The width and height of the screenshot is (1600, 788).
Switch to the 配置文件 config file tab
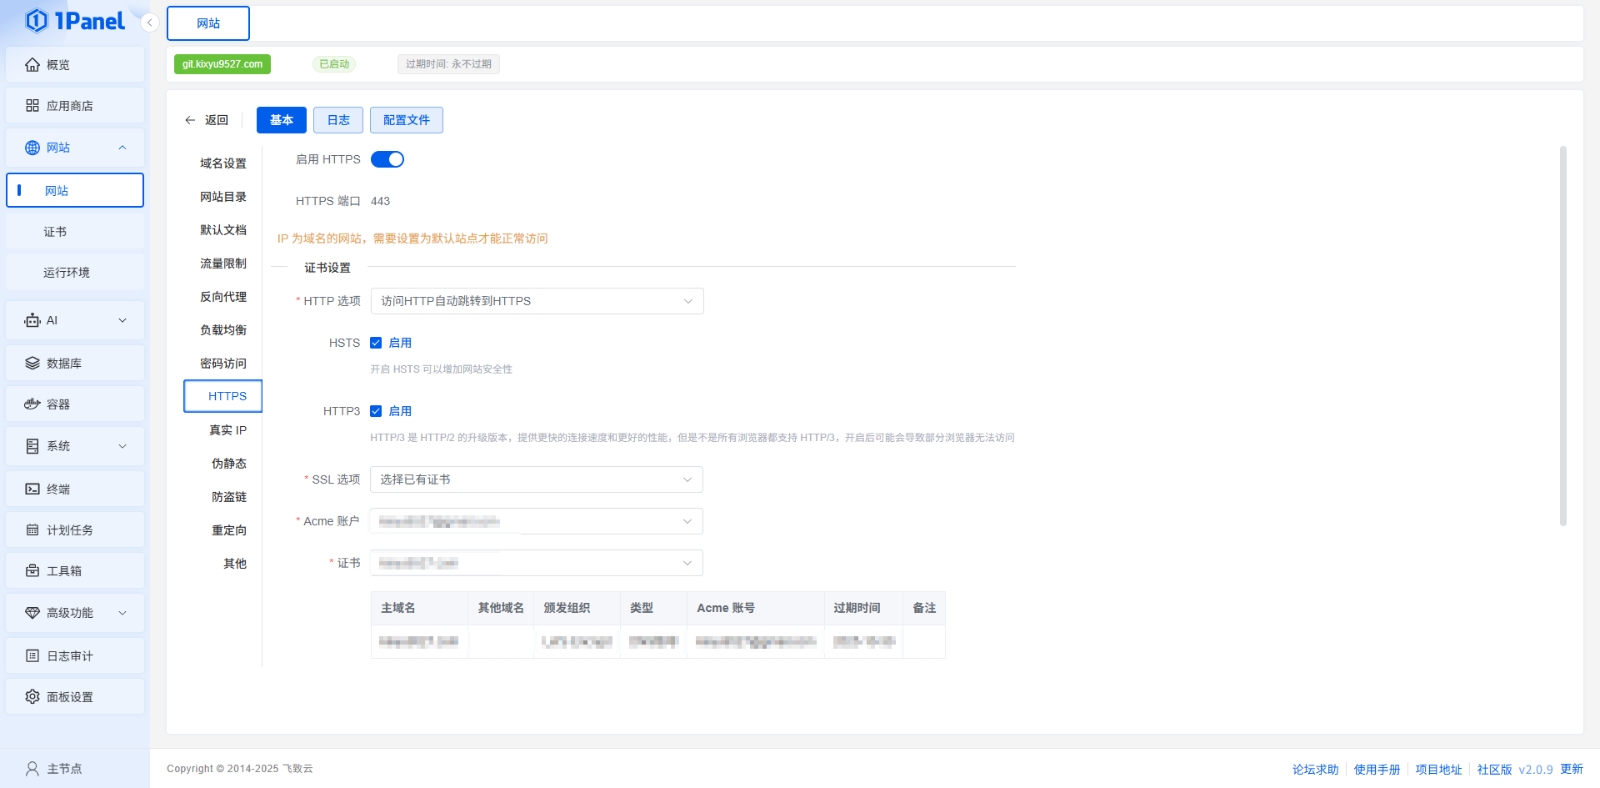pyautogui.click(x=406, y=120)
